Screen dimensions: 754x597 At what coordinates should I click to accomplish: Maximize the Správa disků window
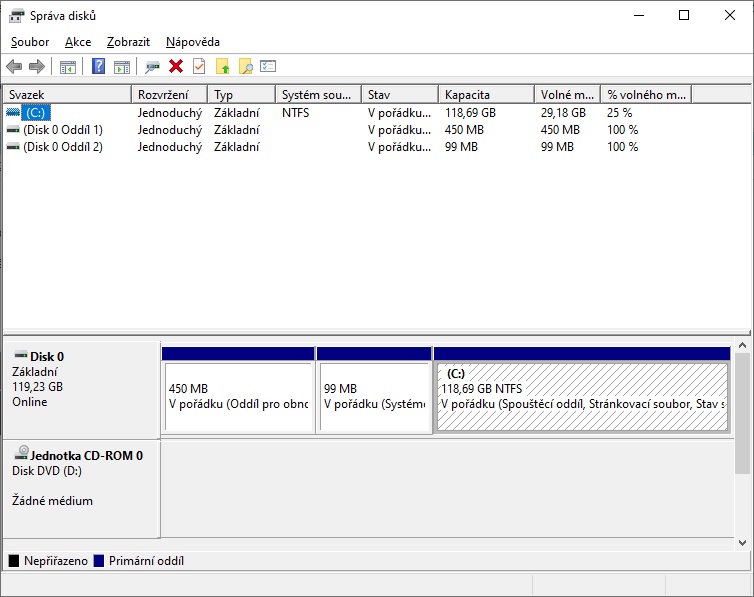684,15
